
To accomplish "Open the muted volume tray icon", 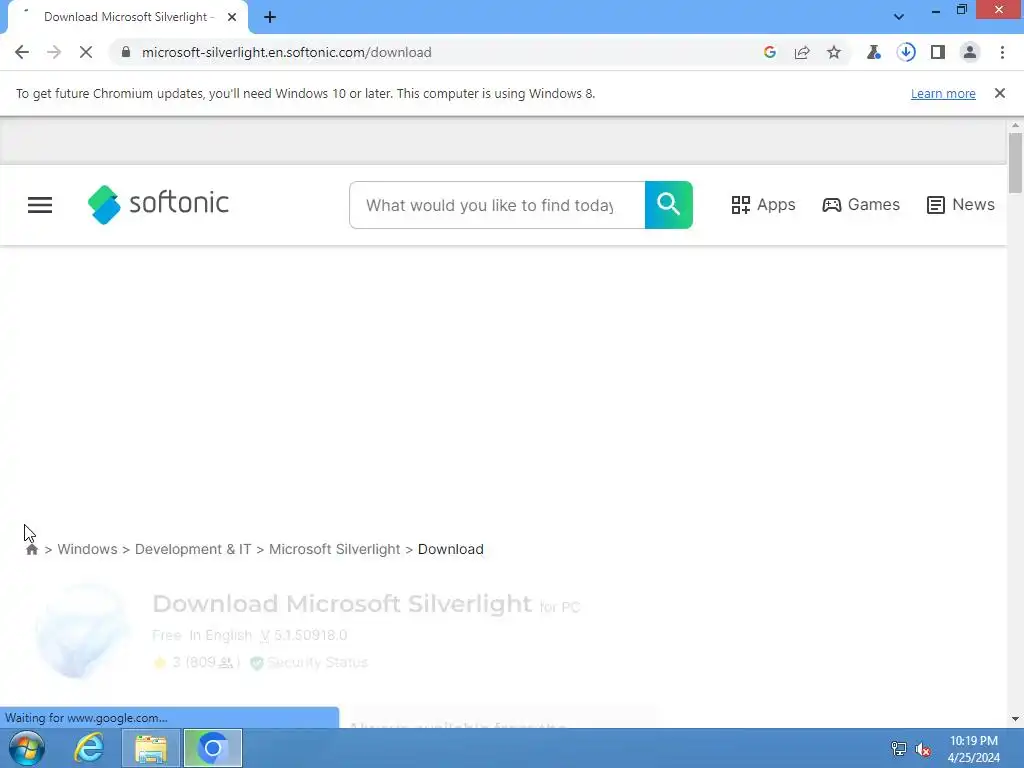I will coord(923,749).
